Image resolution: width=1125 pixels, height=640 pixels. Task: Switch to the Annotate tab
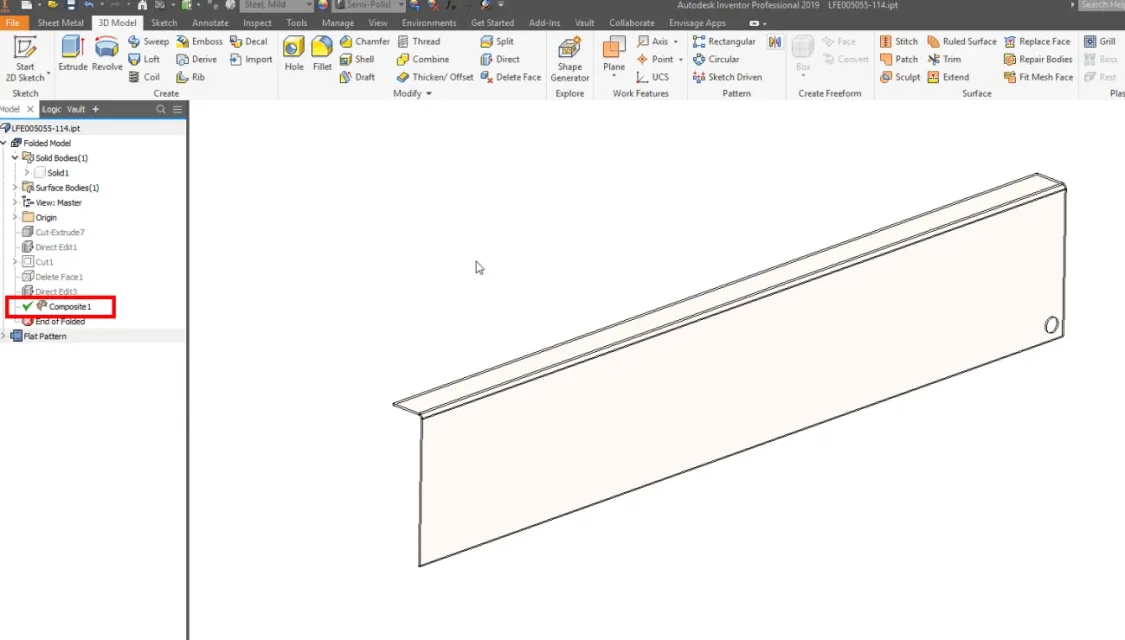(x=210, y=23)
